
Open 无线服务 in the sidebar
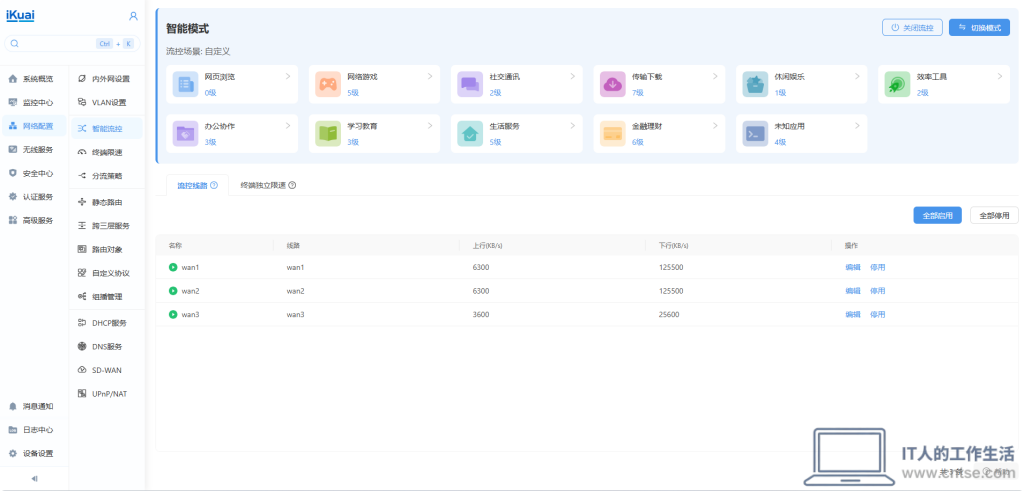pyautogui.click(x=34, y=150)
